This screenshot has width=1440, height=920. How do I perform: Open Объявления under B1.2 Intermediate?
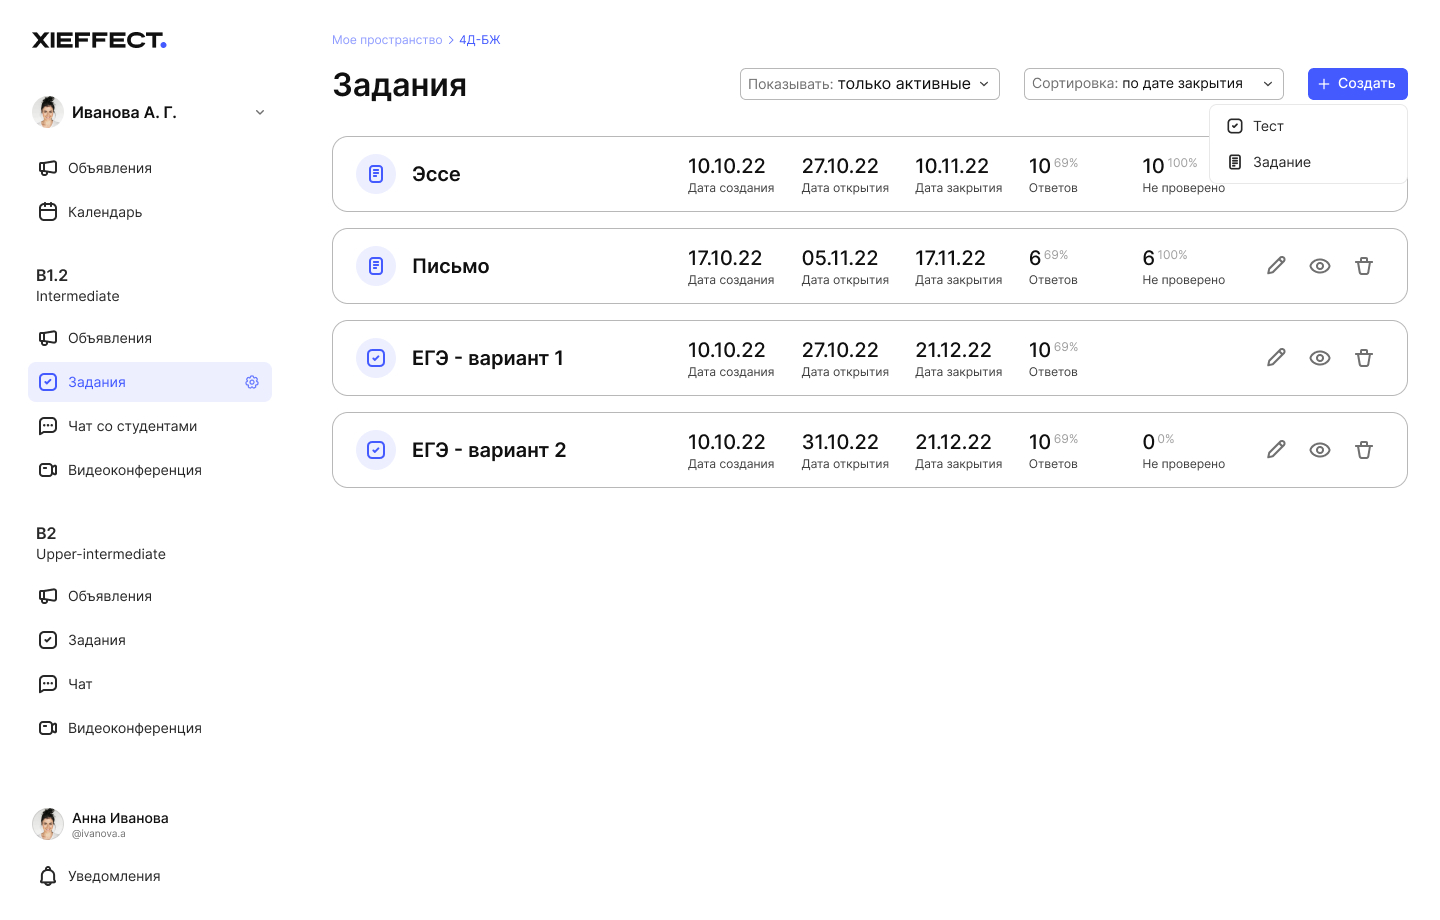(x=150, y=338)
